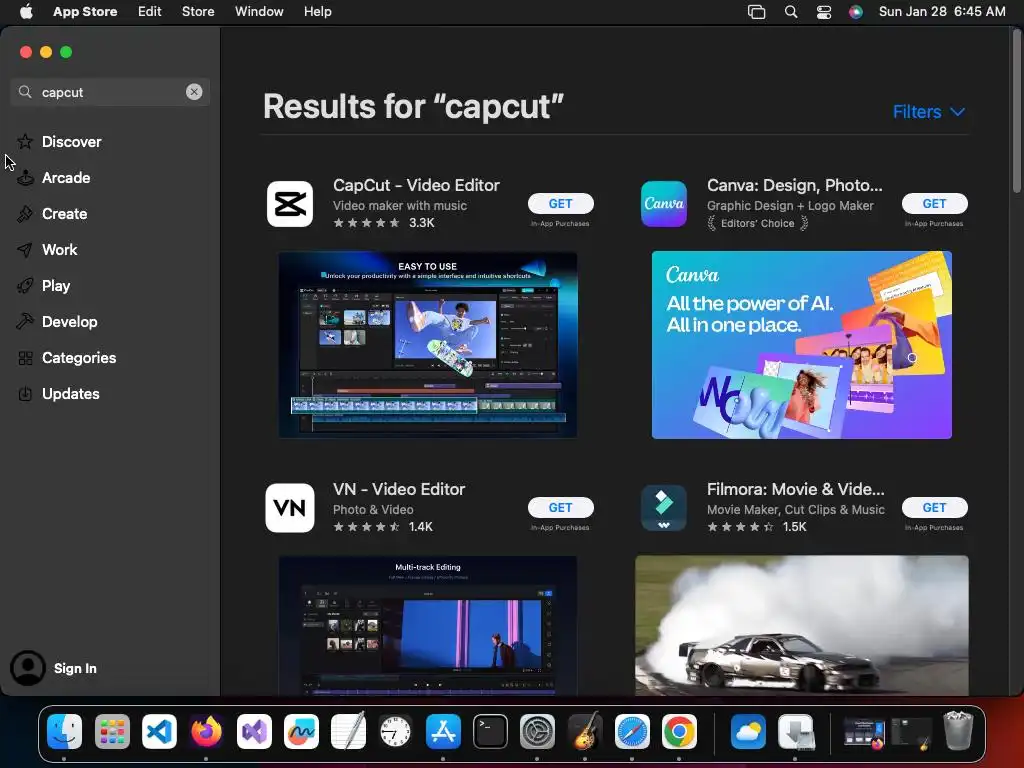Screen dimensions: 1024x768
Task: Open Canva All the power of AI banner
Action: pos(801,345)
